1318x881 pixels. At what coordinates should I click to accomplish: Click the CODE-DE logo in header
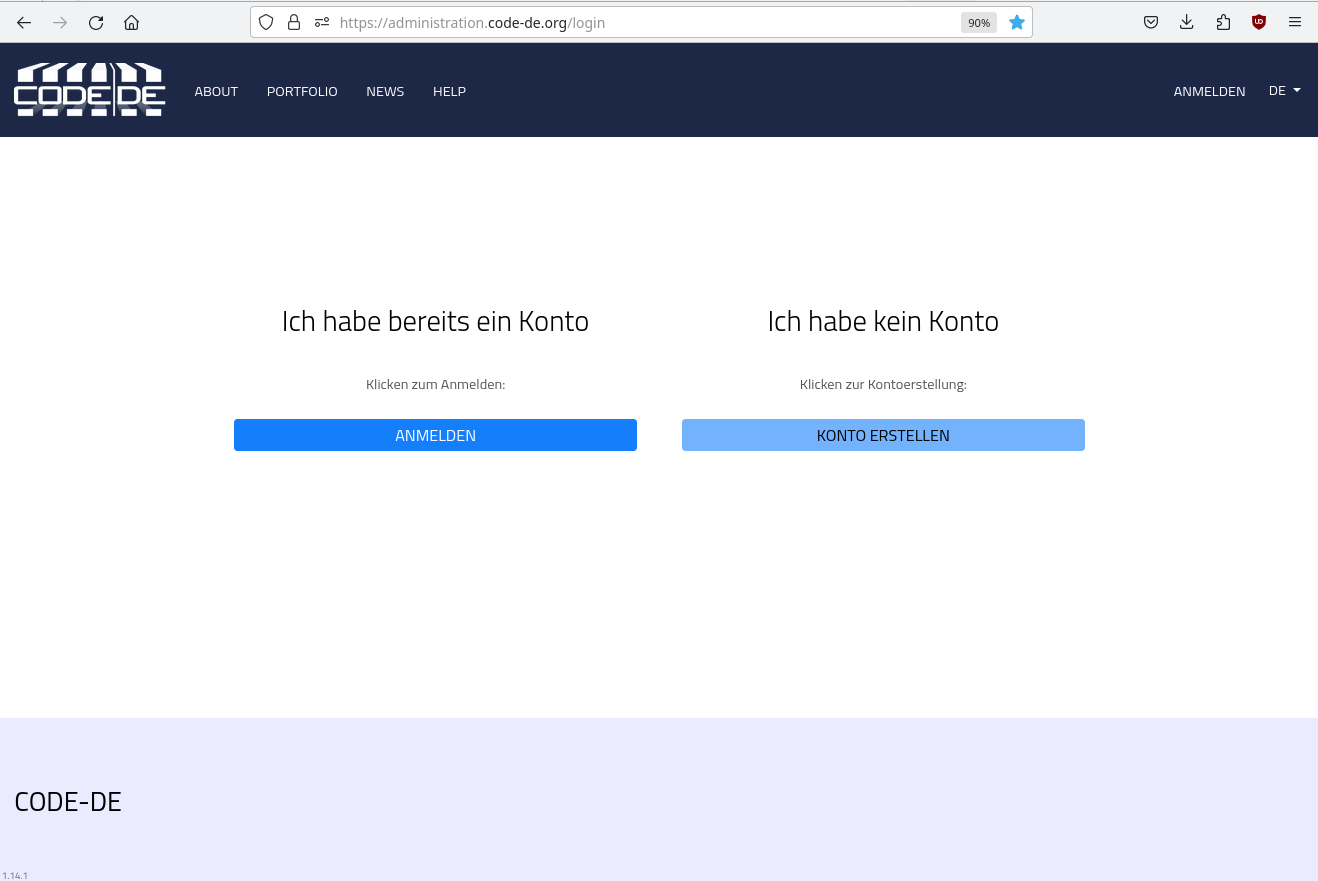click(x=89, y=90)
